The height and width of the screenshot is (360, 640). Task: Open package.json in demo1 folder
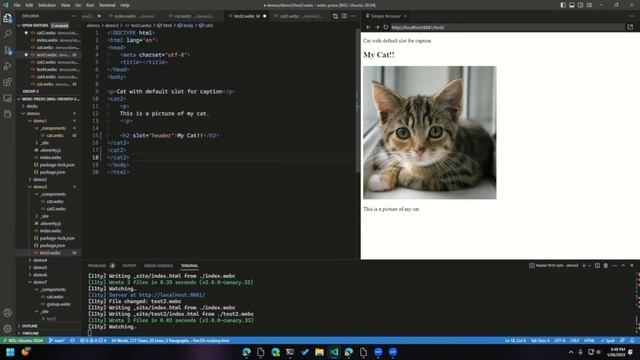(52, 172)
